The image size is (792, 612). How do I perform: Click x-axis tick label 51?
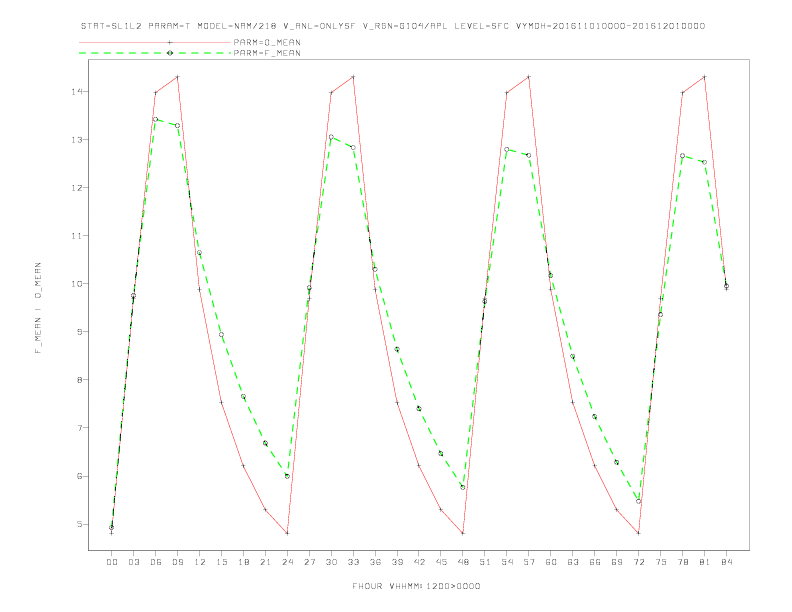[x=485, y=562]
